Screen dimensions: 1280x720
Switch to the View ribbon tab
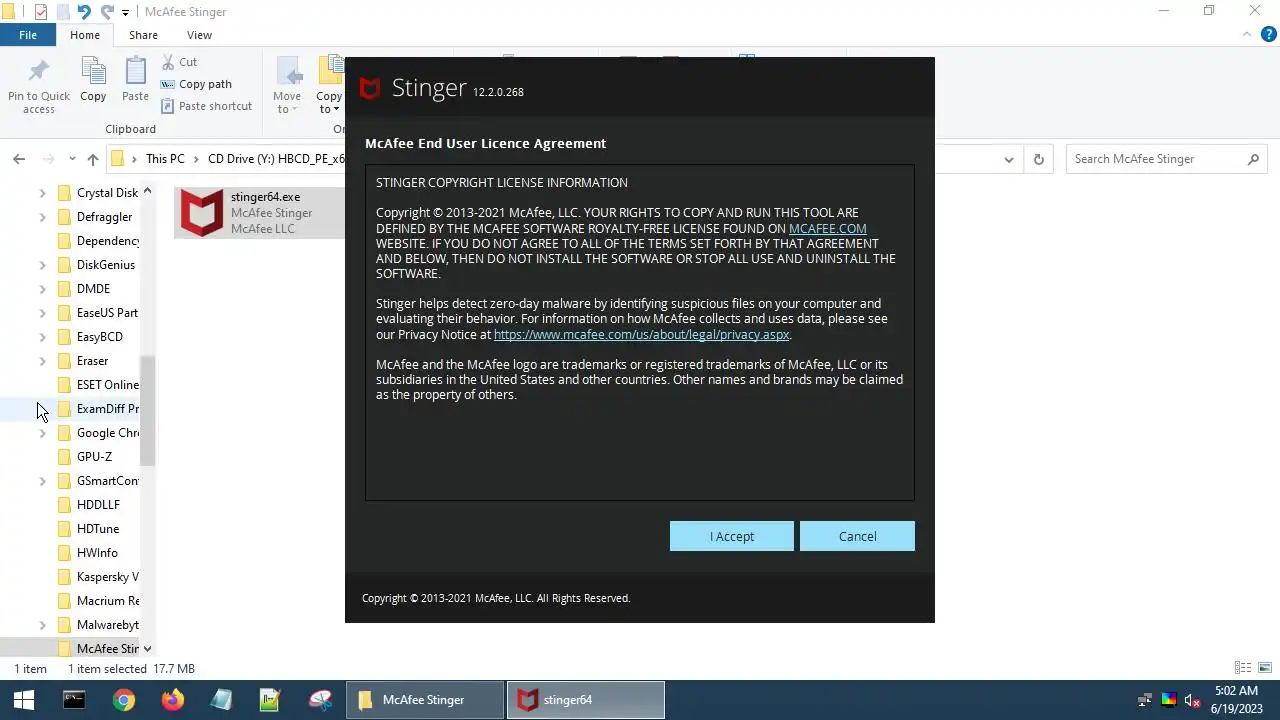199,35
